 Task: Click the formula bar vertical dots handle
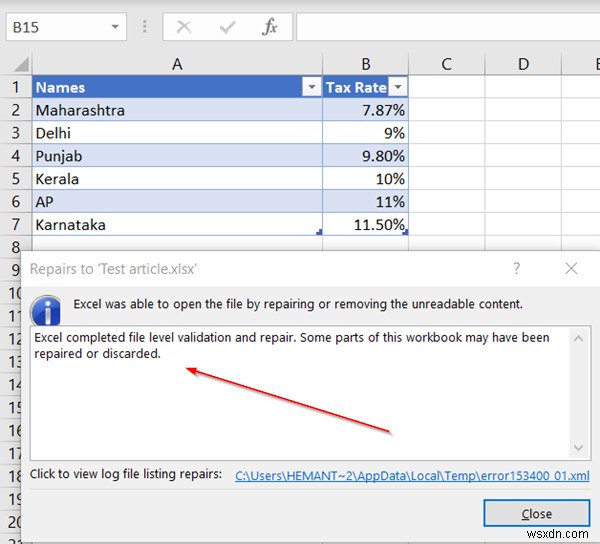145,27
